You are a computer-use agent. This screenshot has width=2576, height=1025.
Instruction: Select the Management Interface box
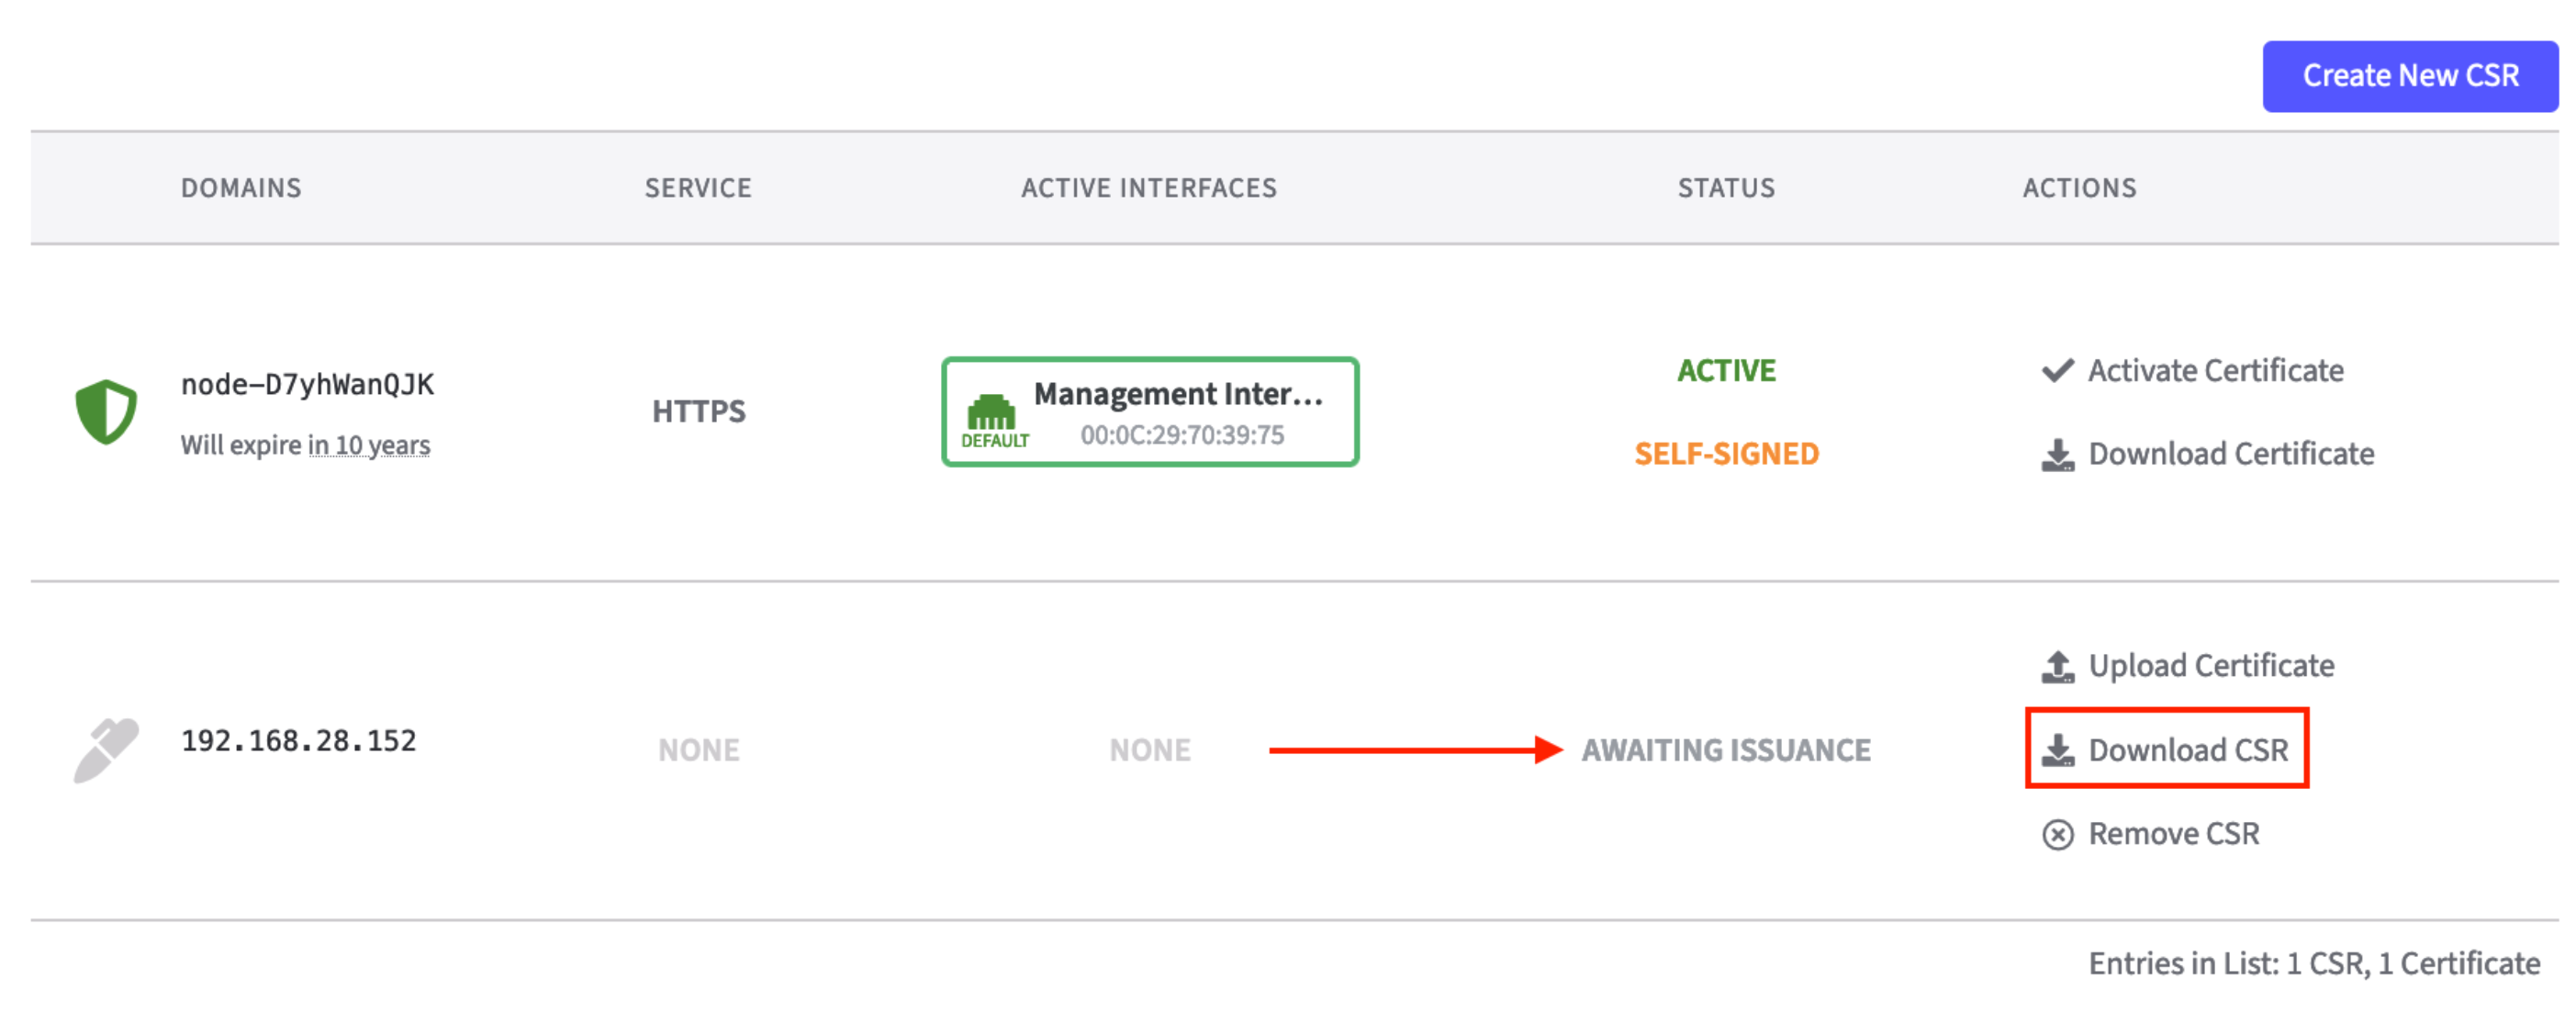point(1150,412)
